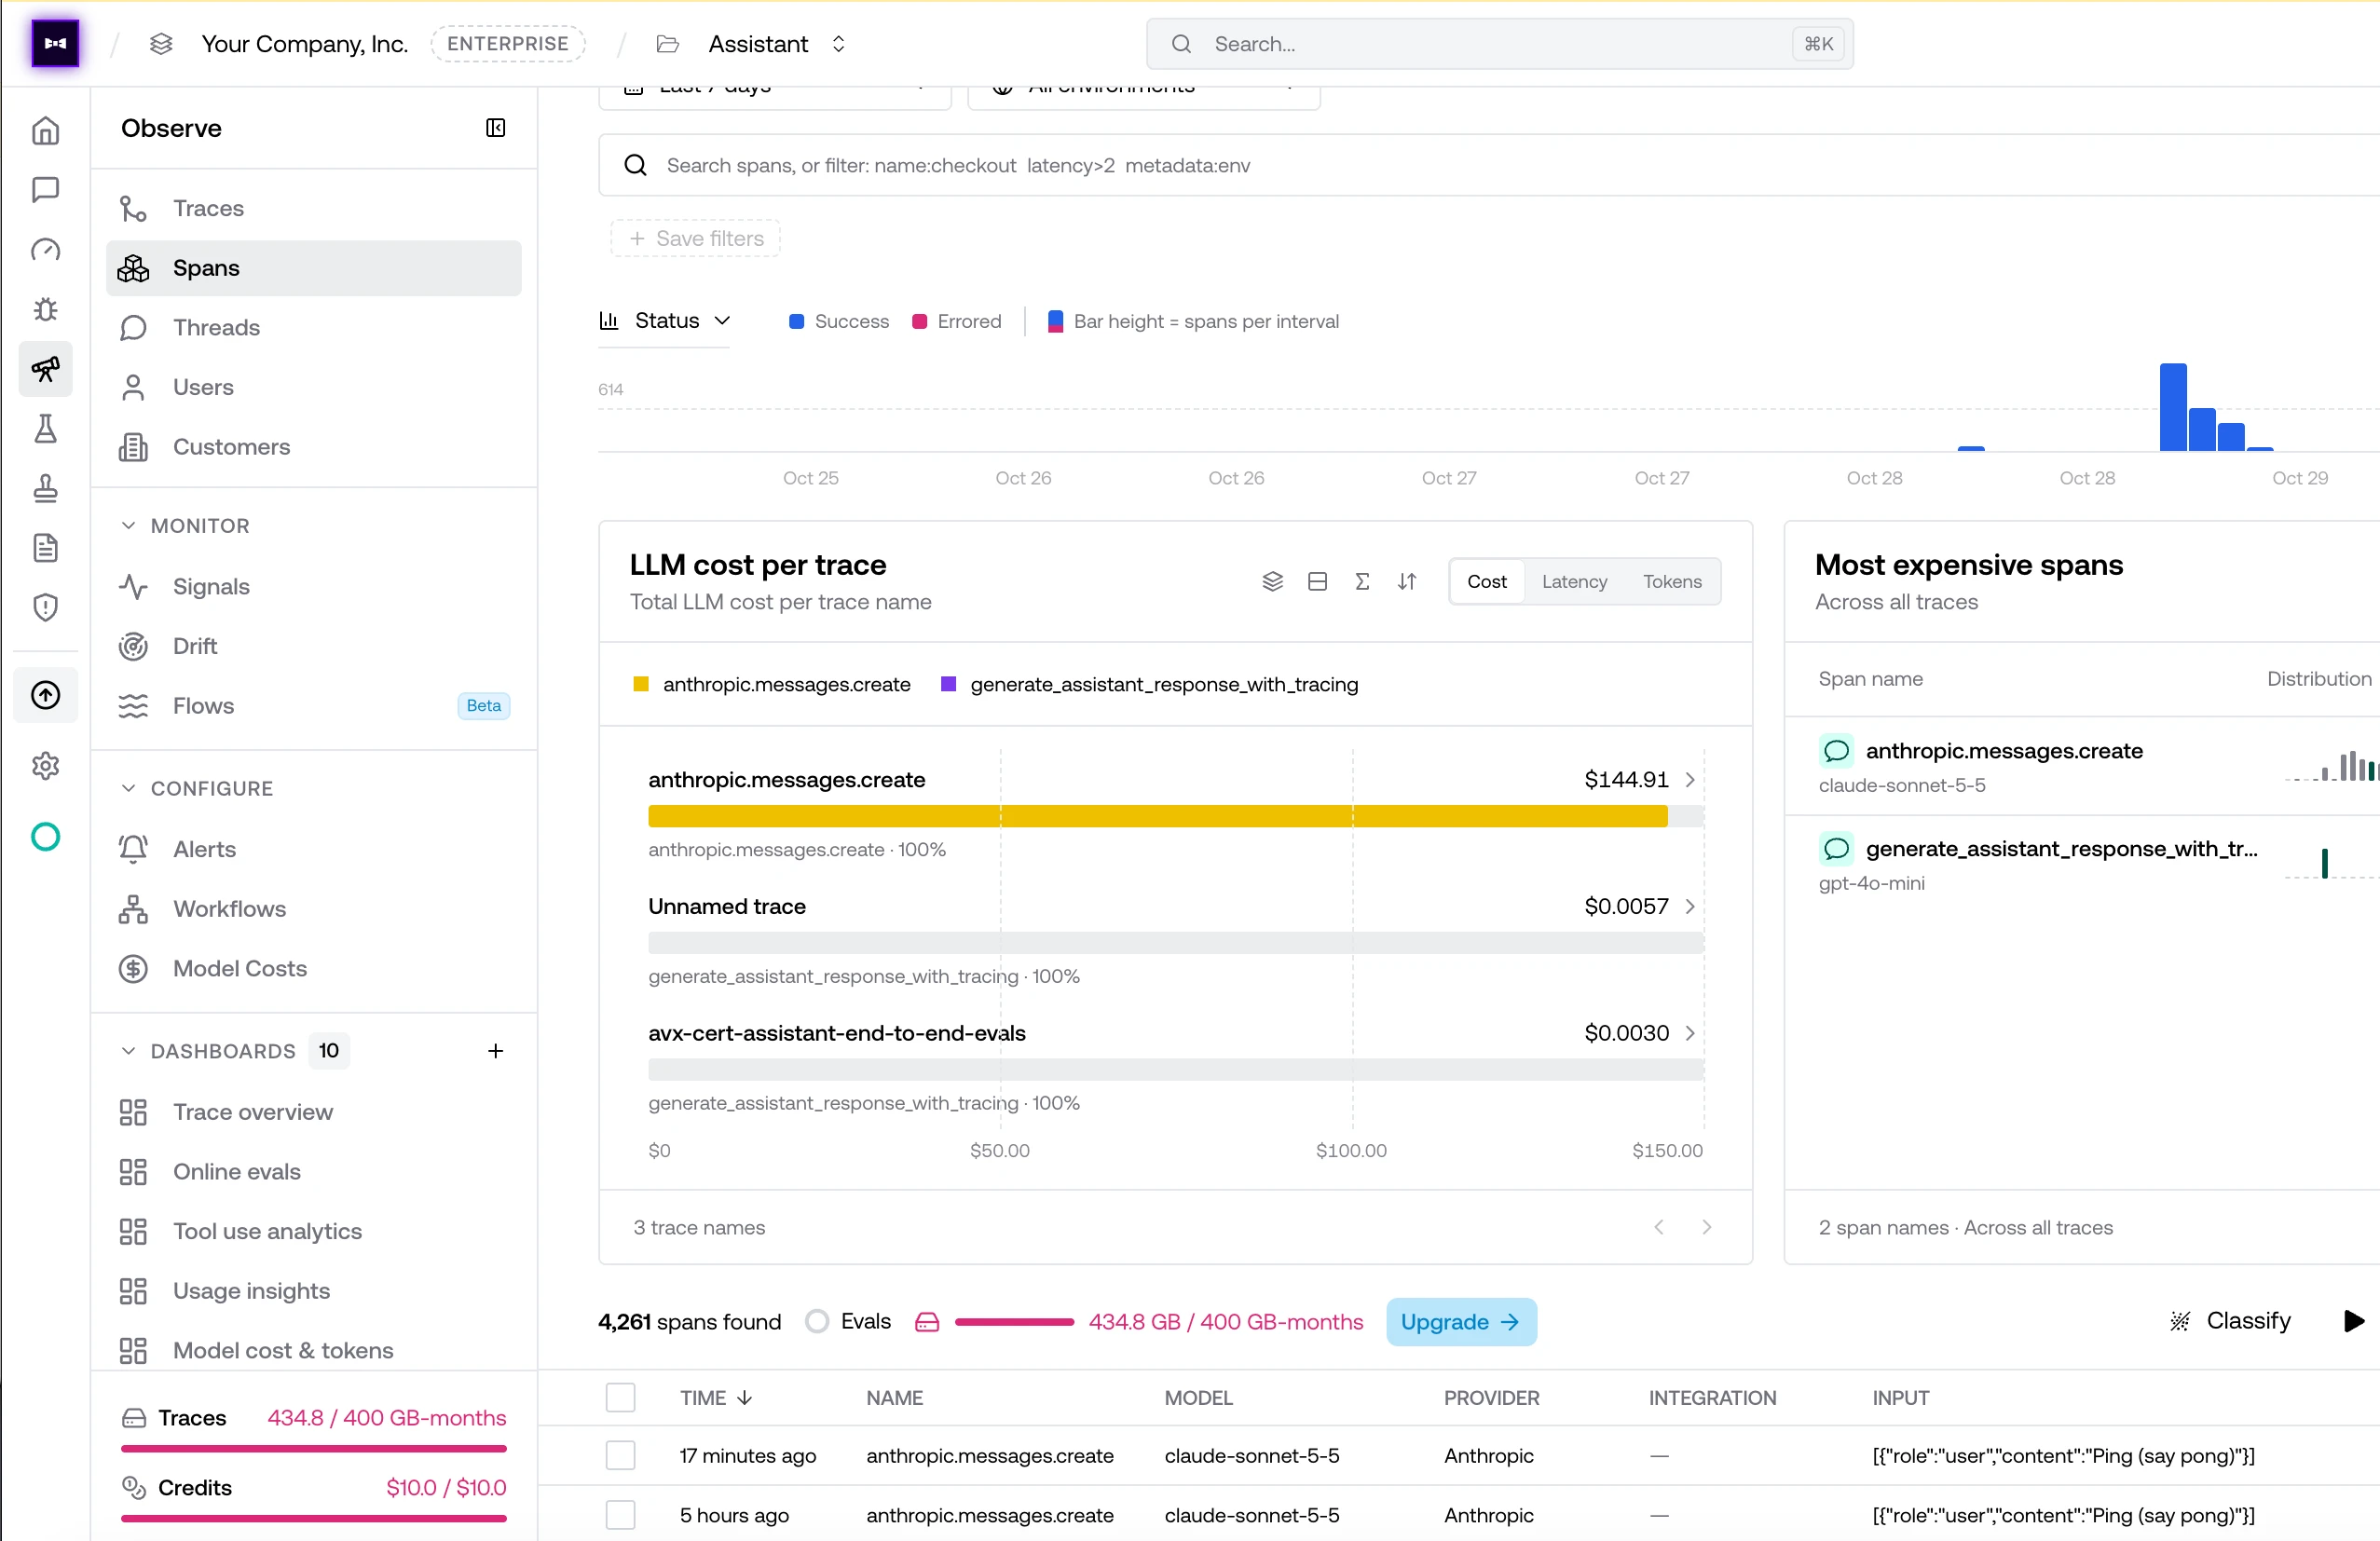The width and height of the screenshot is (2380, 1541).
Task: Collapse the Observe sidebar panel icon
Action: point(495,128)
